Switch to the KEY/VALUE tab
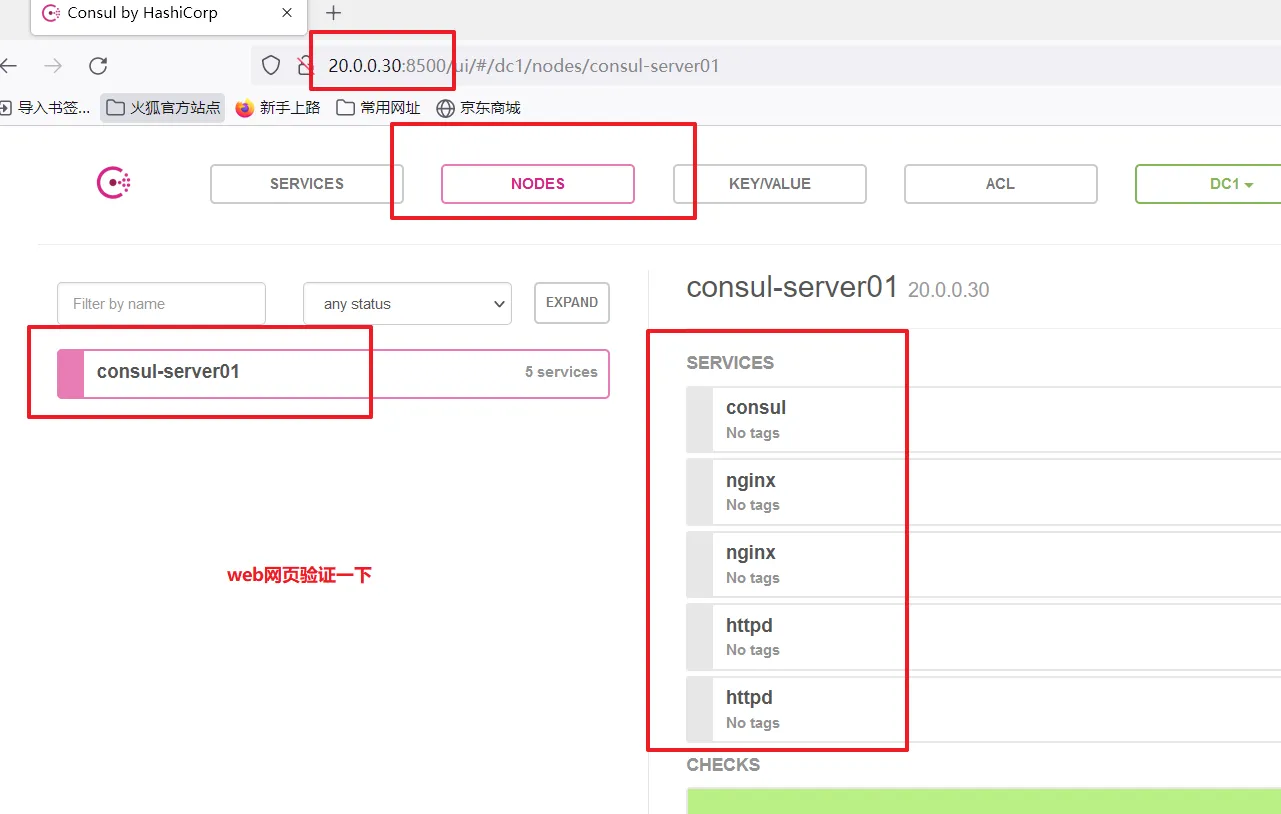The width and height of the screenshot is (1281, 814). point(770,184)
